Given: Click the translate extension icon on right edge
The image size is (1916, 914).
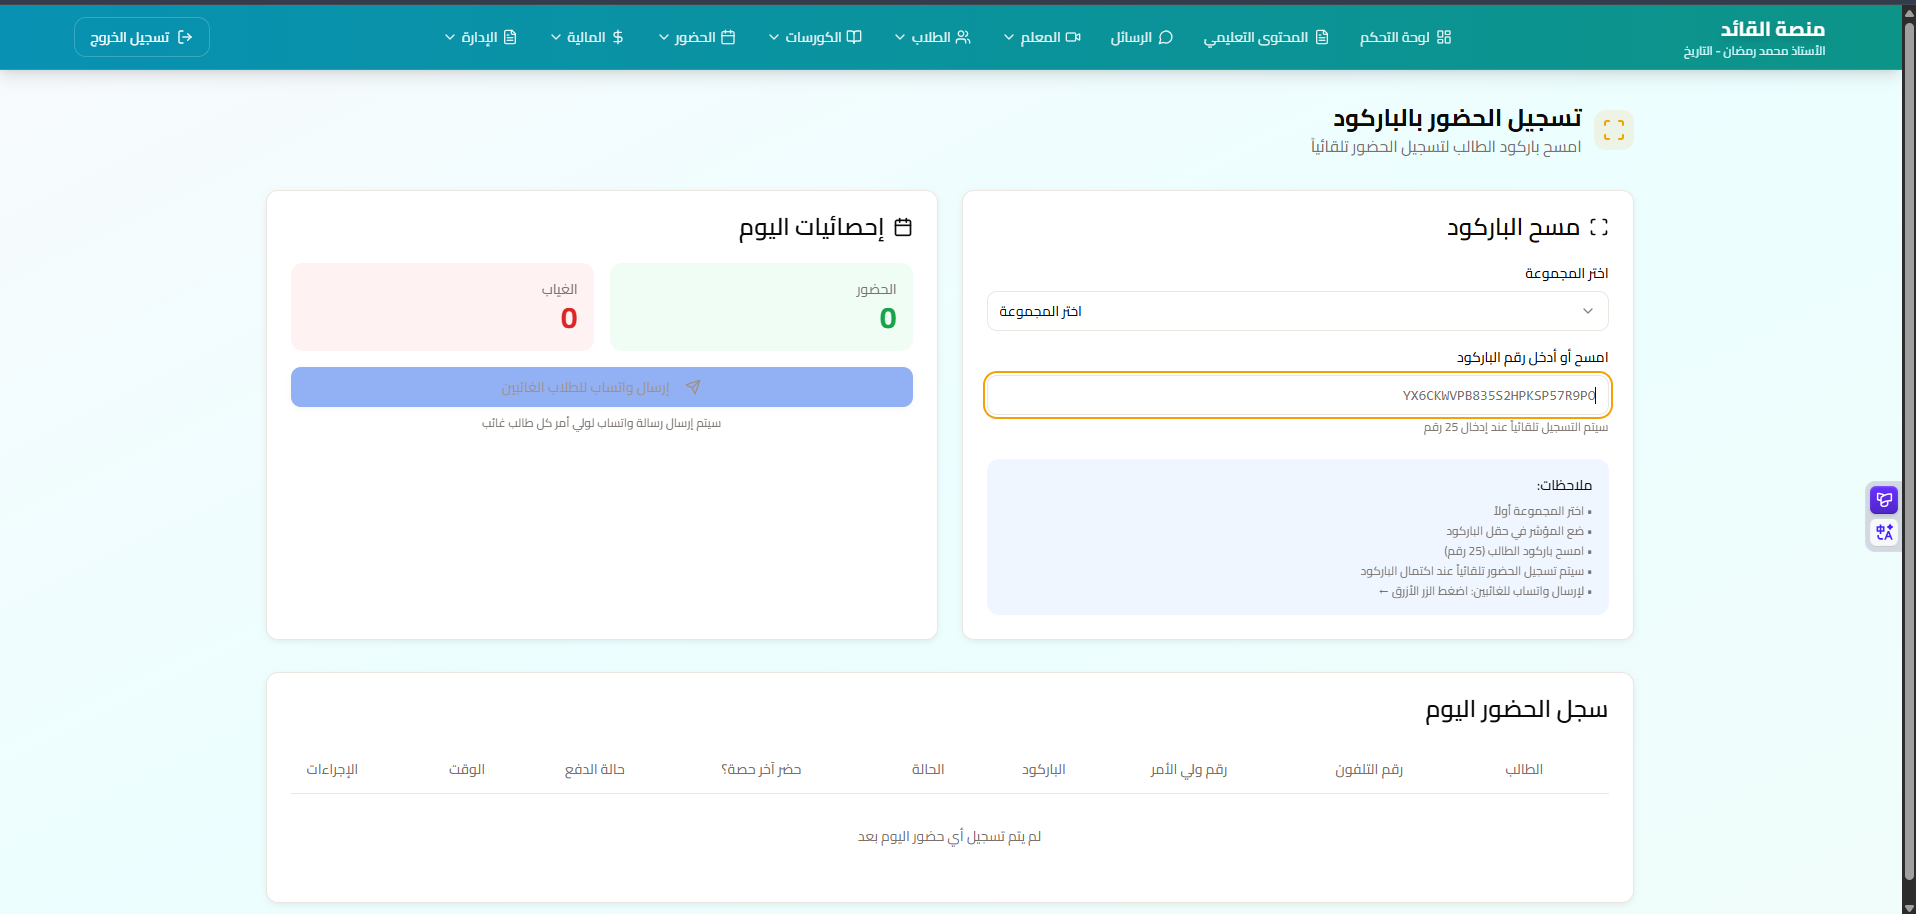Looking at the screenshot, I should tap(1884, 532).
